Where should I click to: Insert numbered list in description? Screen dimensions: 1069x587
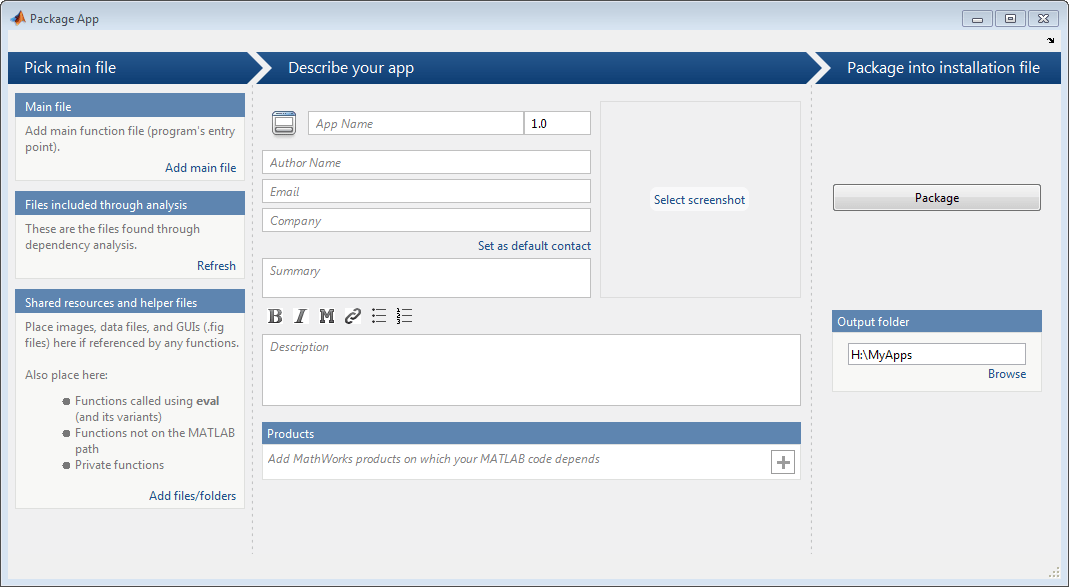[404, 316]
